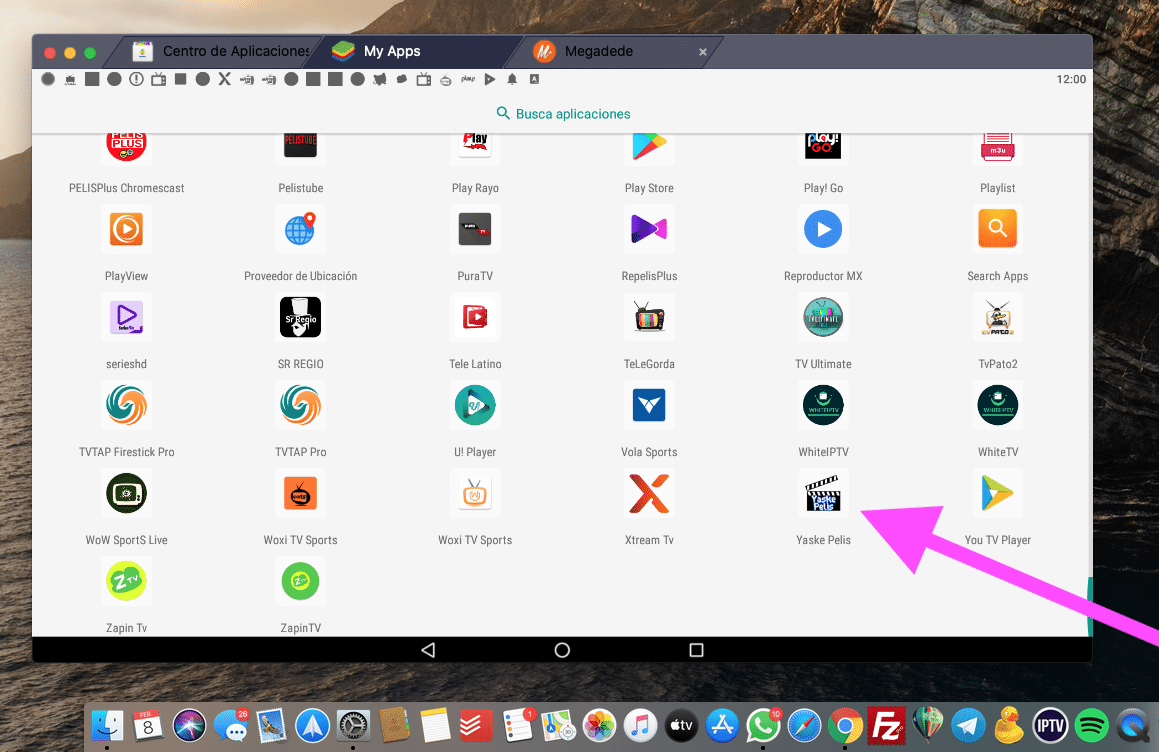Open the Search Apps icon
Viewport: 1159px width, 752px height.
tap(997, 230)
